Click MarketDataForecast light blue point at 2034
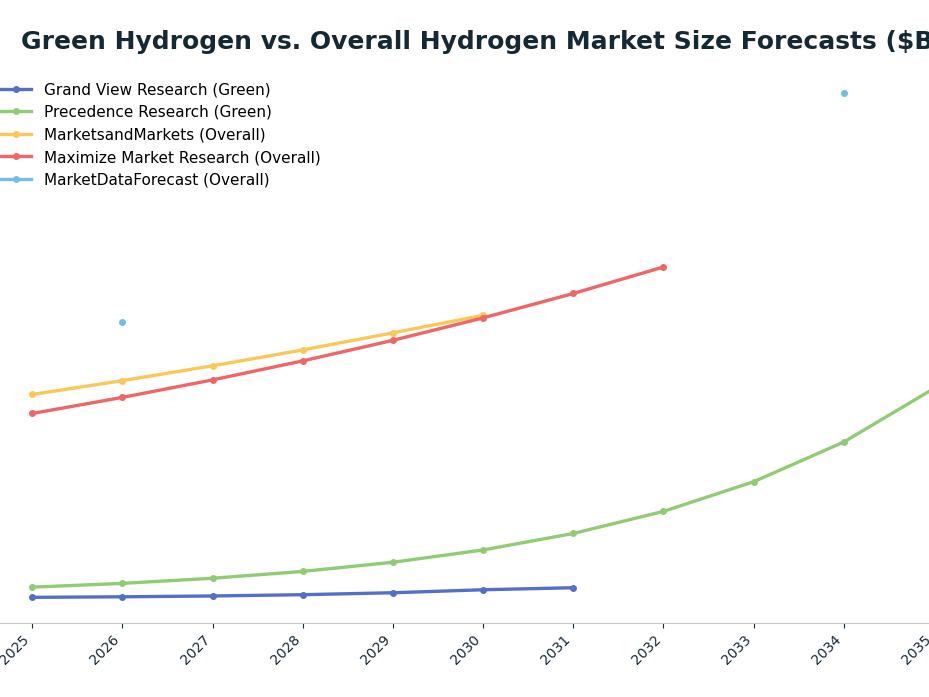929x697 pixels. tap(844, 94)
